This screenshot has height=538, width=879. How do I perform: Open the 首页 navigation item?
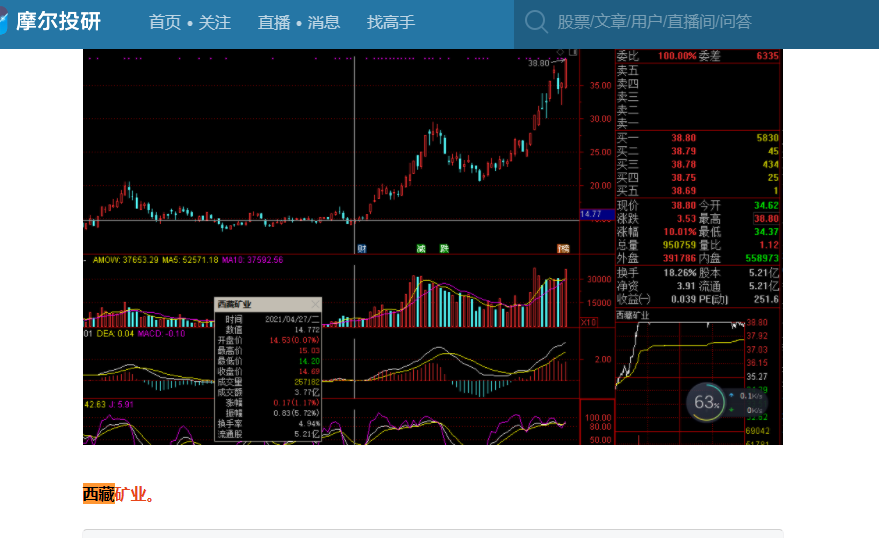[165, 22]
